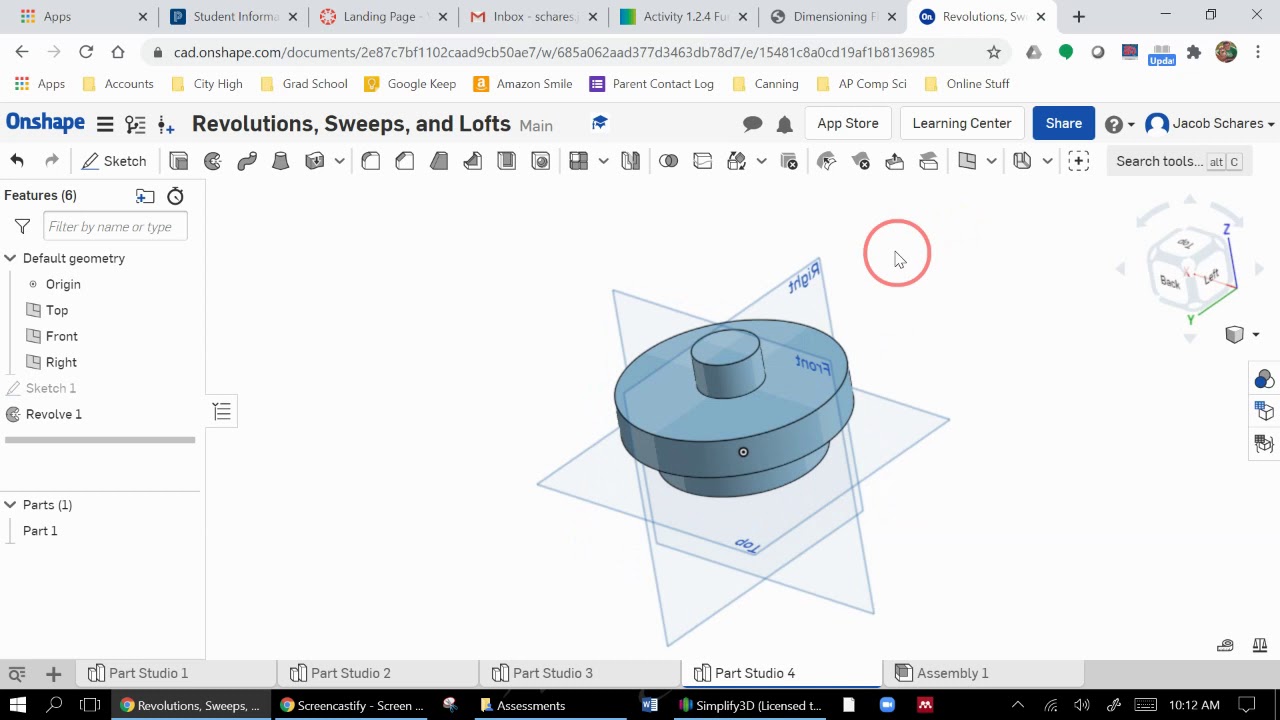Screen dimensions: 1280x720
Task: Select the Transform tool
Action: coord(737,161)
